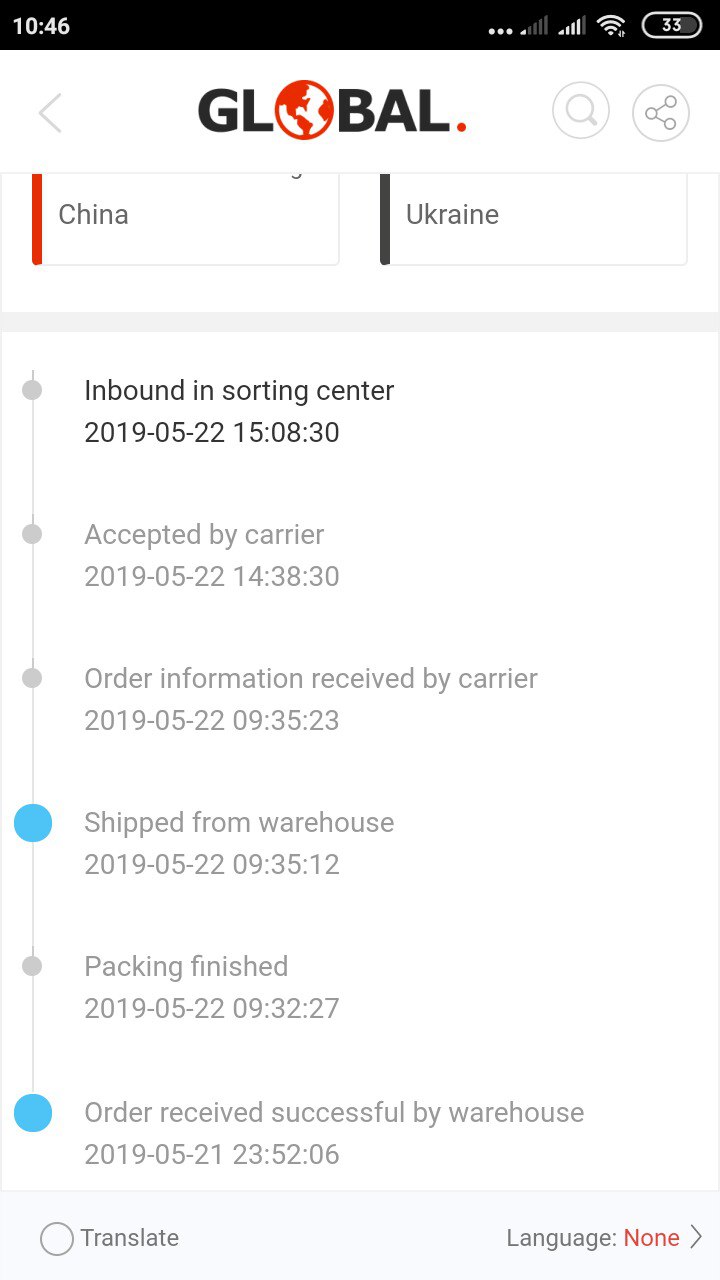
Task: Tap the gray dot beside Packing finished
Action: (32, 966)
